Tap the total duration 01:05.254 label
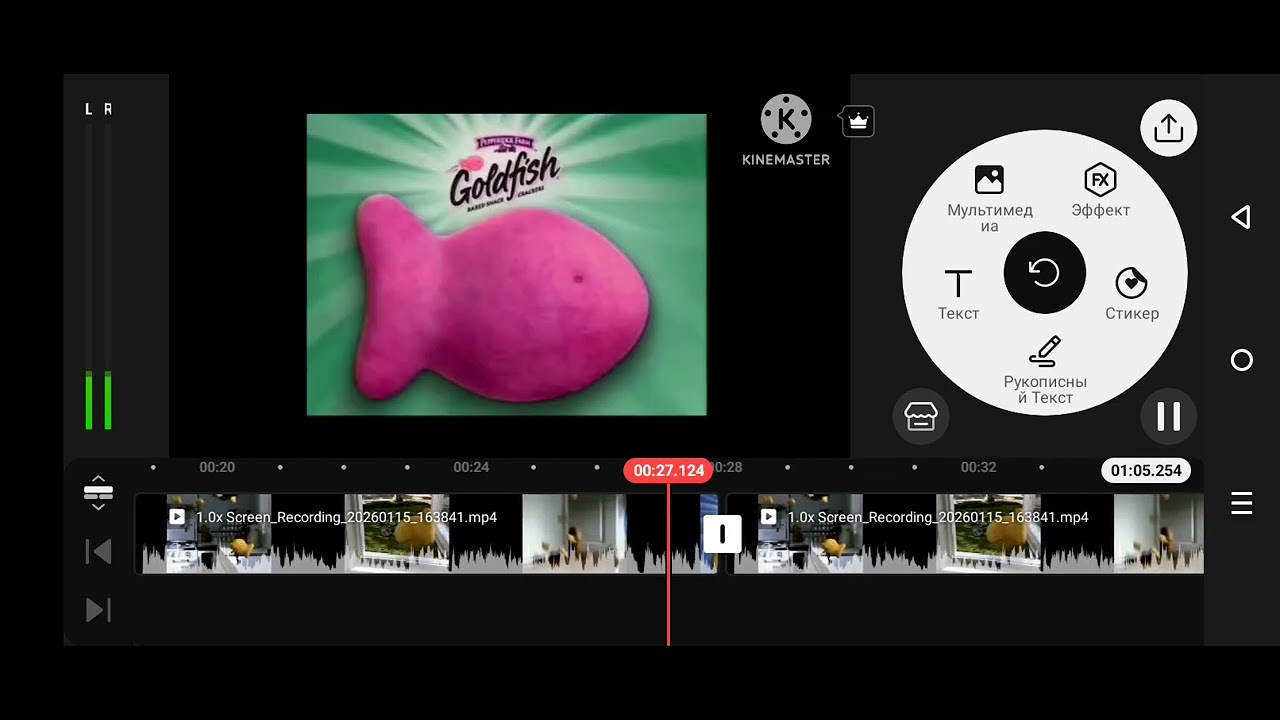The height and width of the screenshot is (720, 1280). click(x=1146, y=470)
